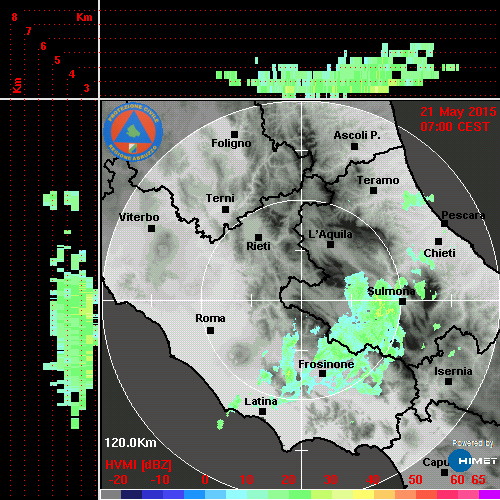The height and width of the screenshot is (500, 500).
Task: Click the Pescara city marker
Action: point(445,223)
